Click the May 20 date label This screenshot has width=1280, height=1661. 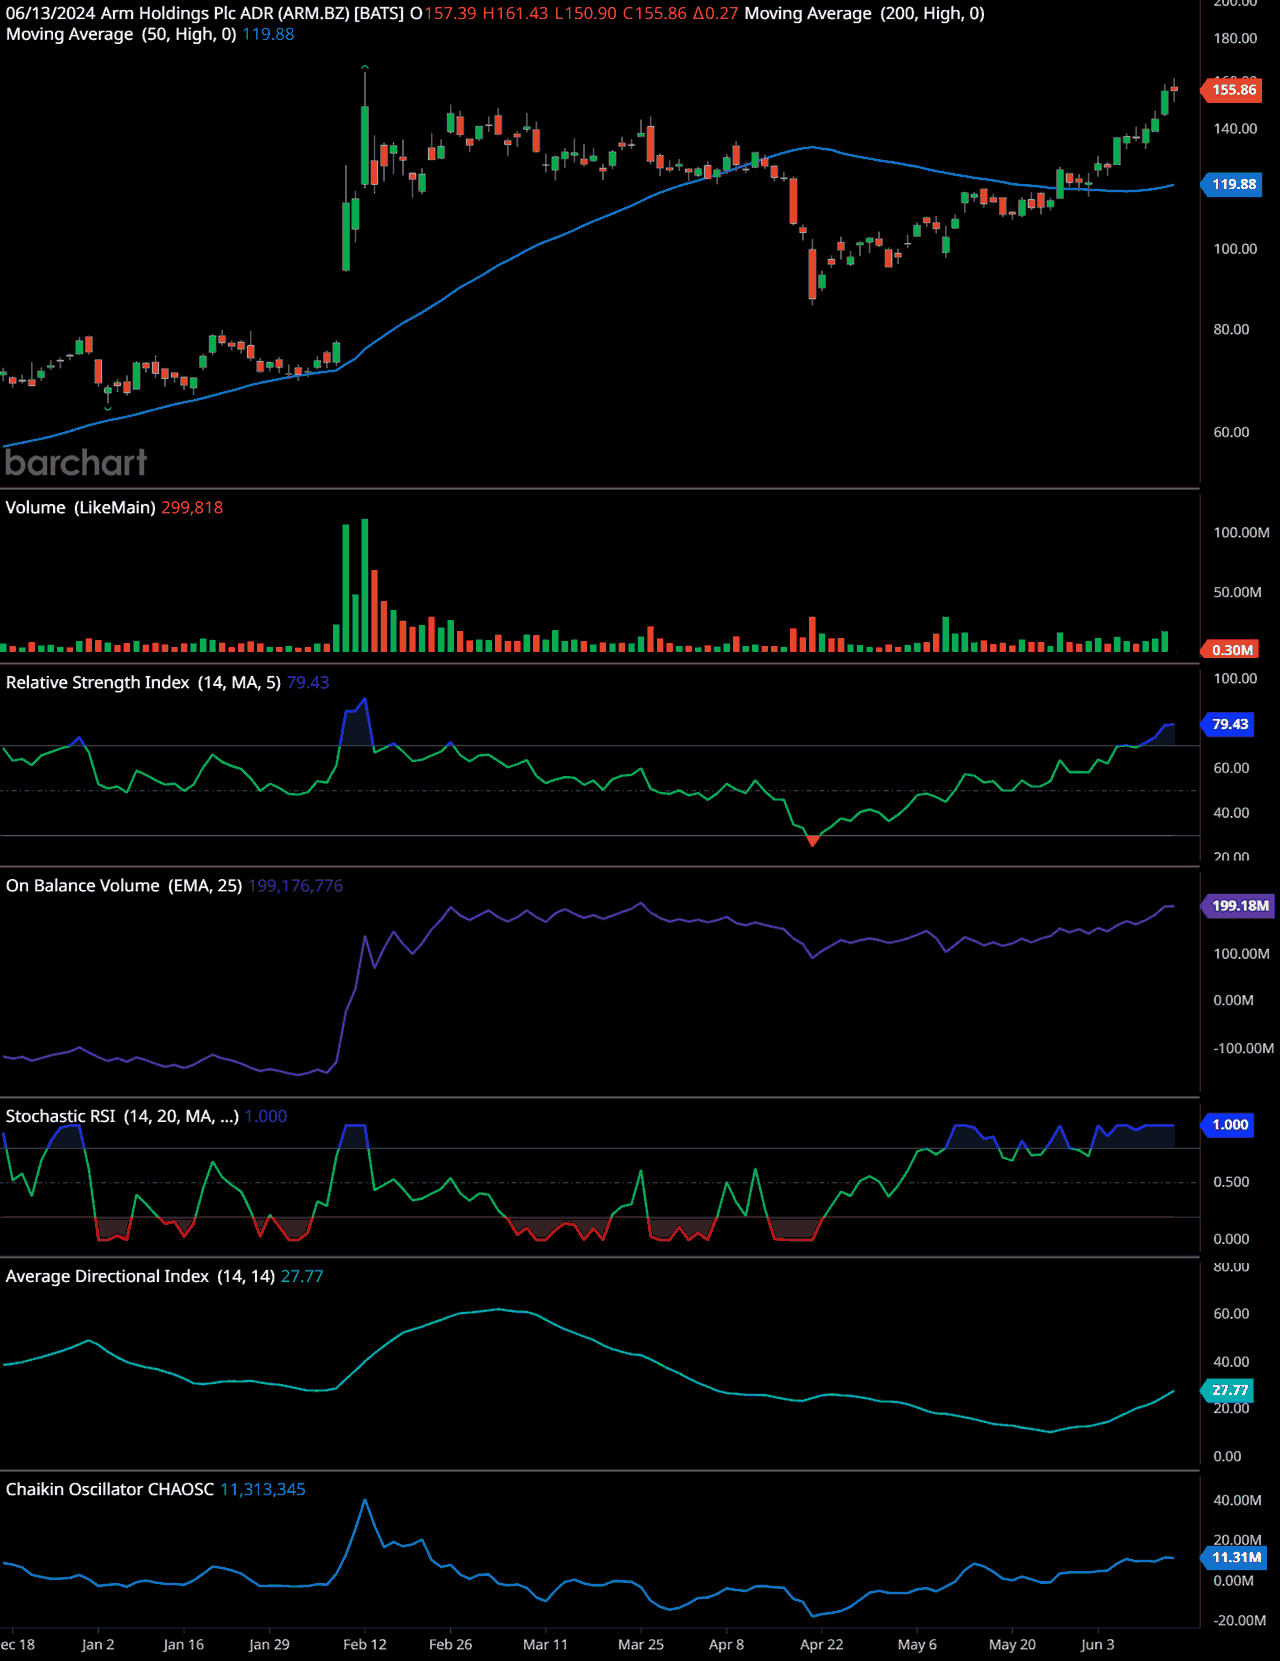1013,1644
